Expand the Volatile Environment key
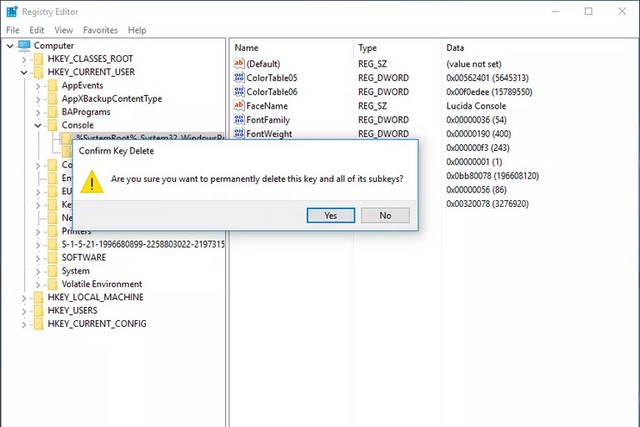Image resolution: width=640 pixels, height=427 pixels. point(38,285)
